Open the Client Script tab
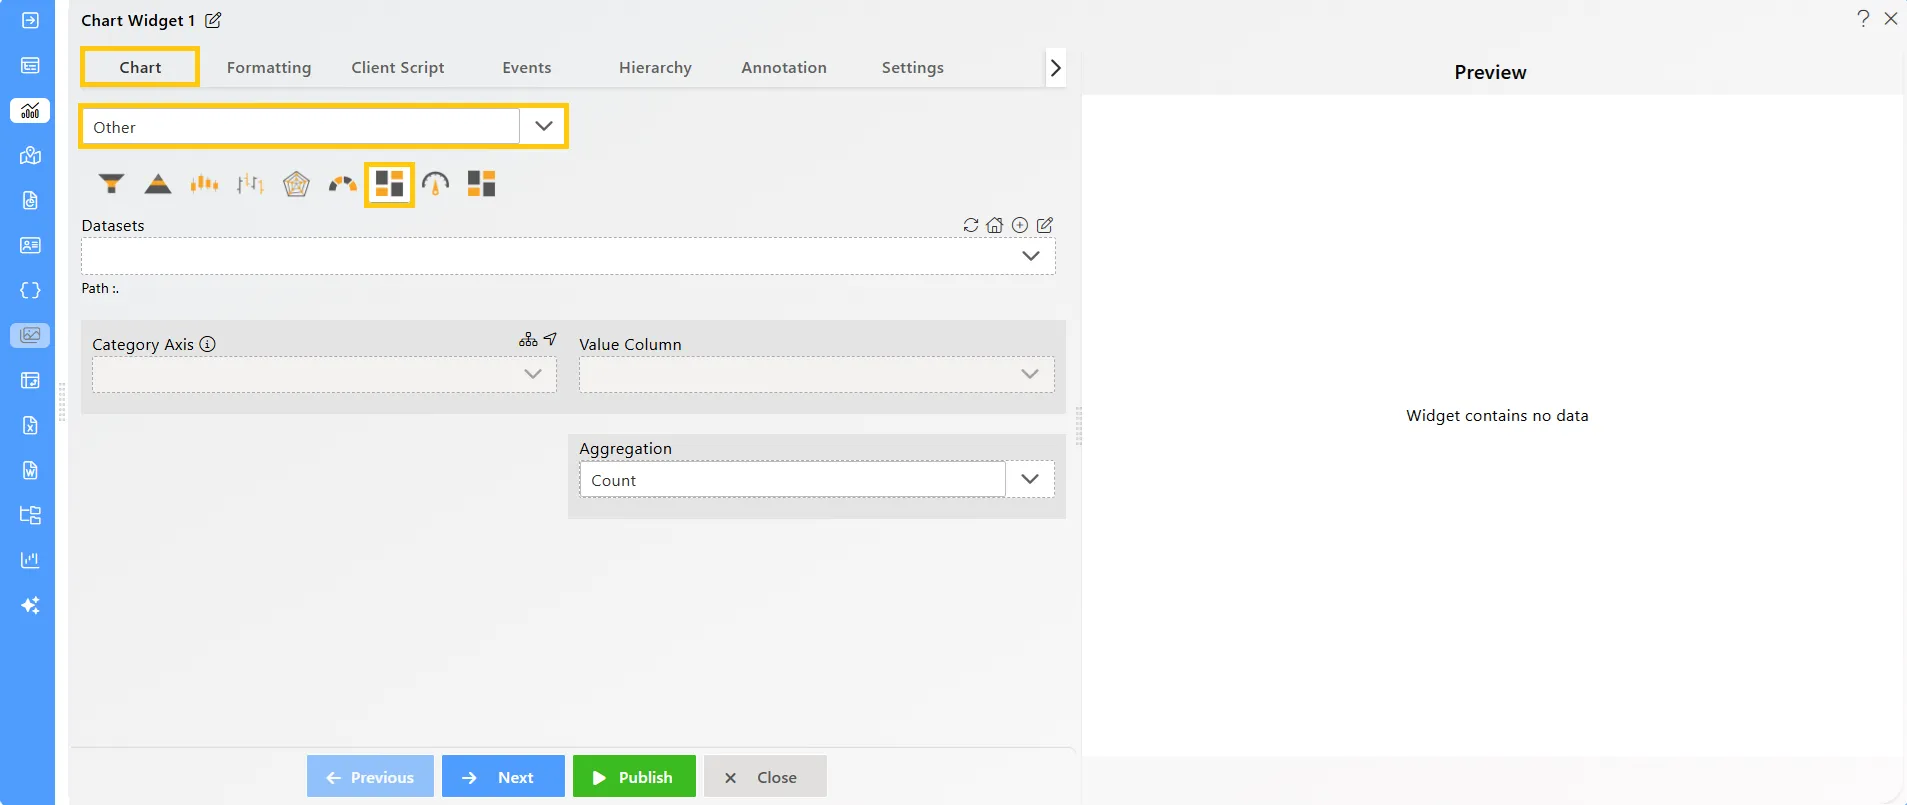 [398, 67]
